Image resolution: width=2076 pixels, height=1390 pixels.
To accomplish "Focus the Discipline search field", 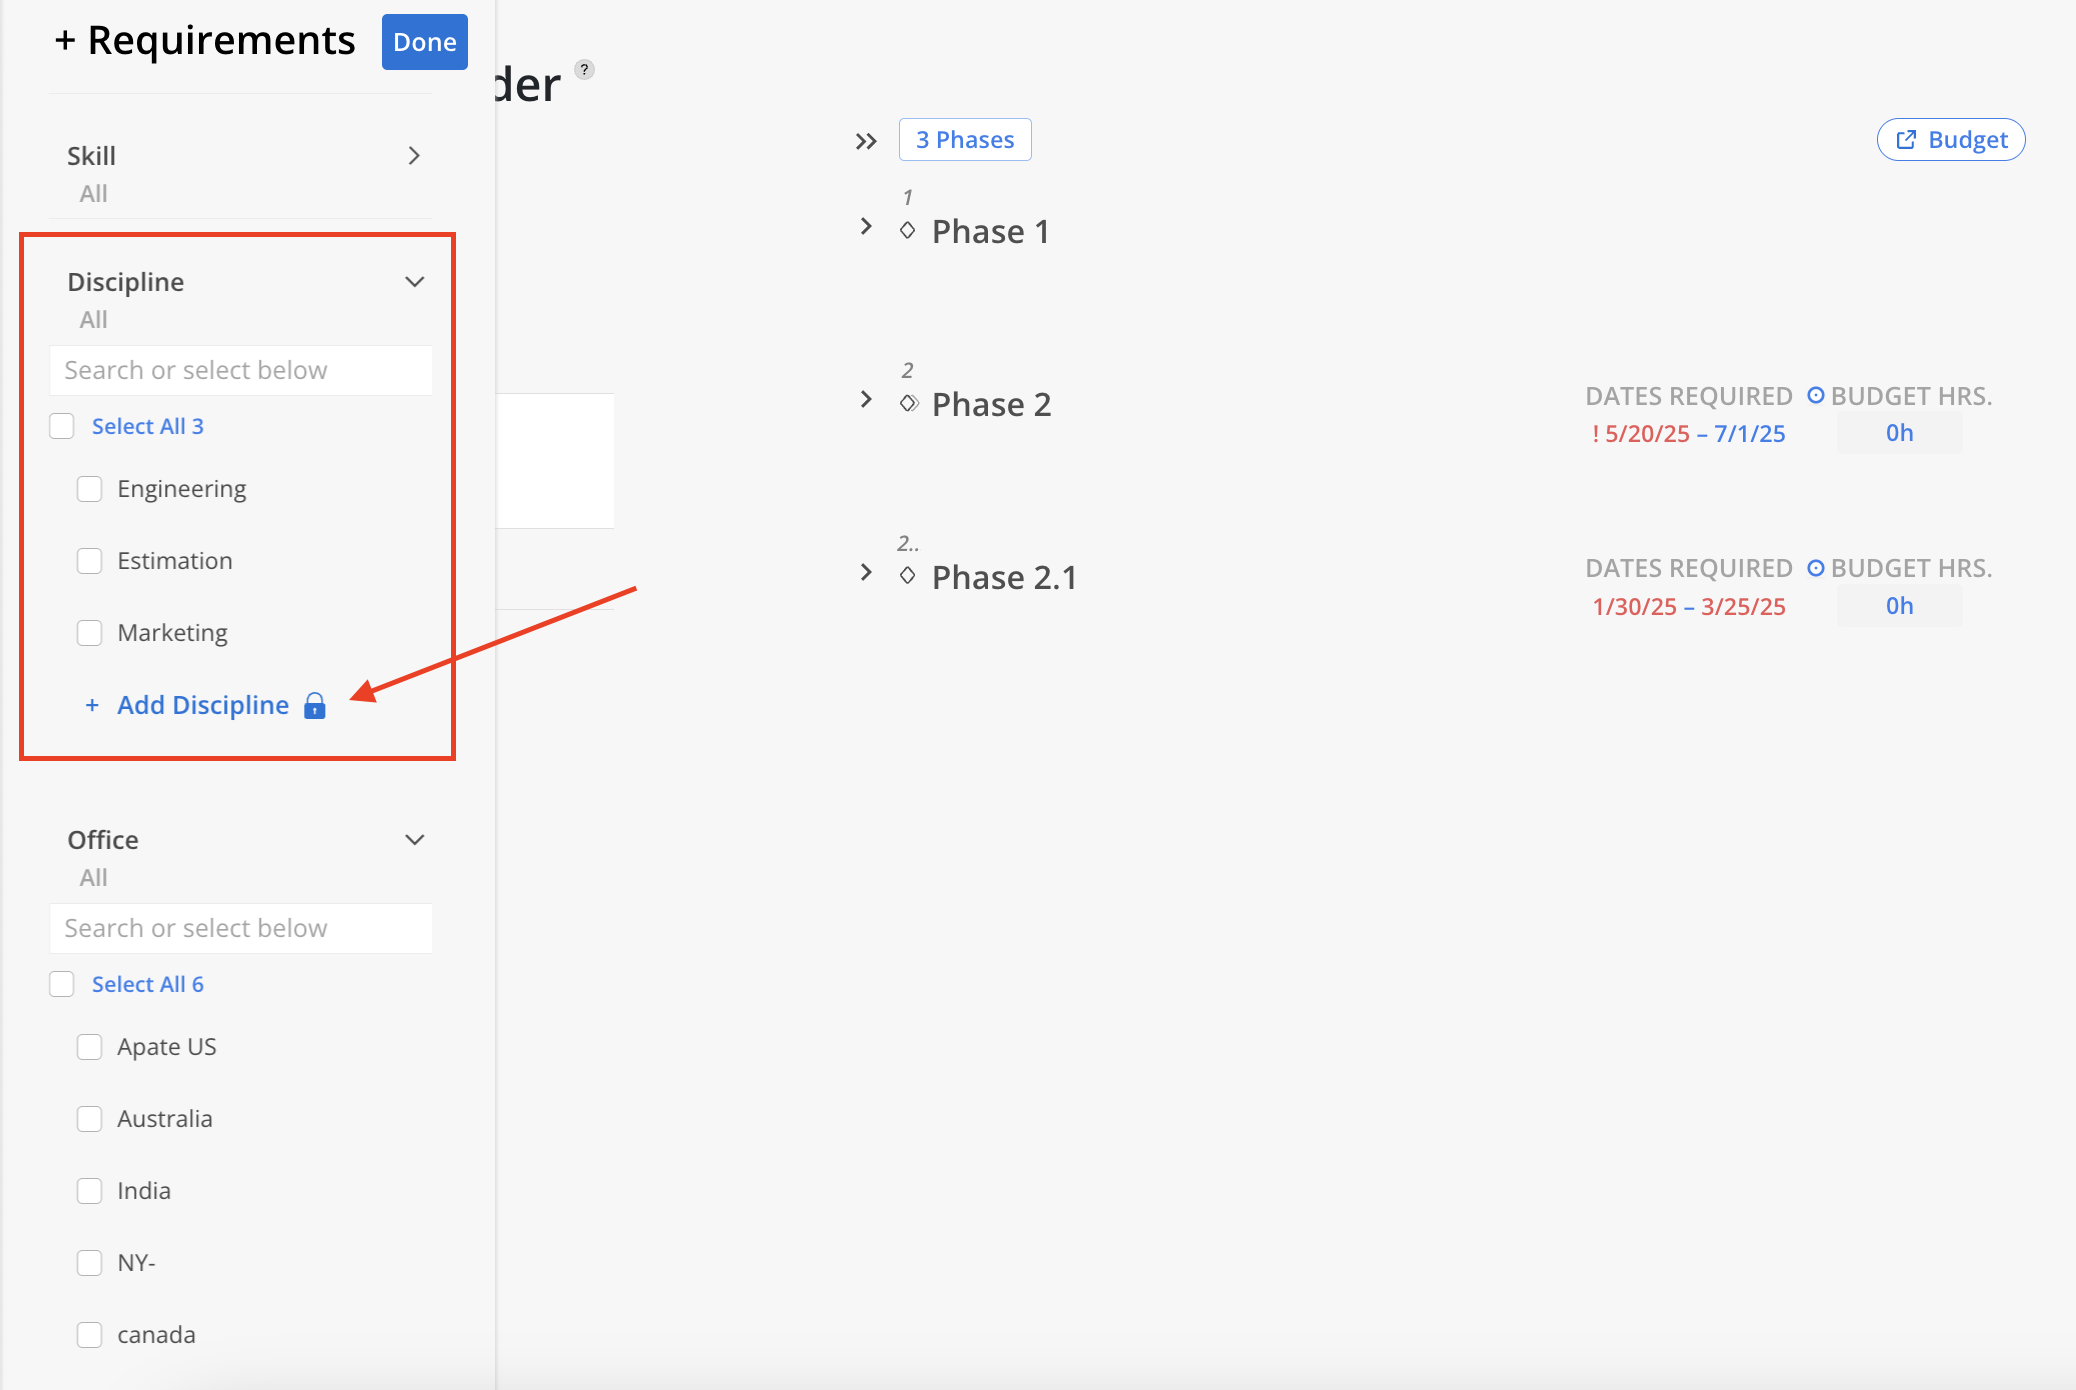I will pyautogui.click(x=241, y=370).
